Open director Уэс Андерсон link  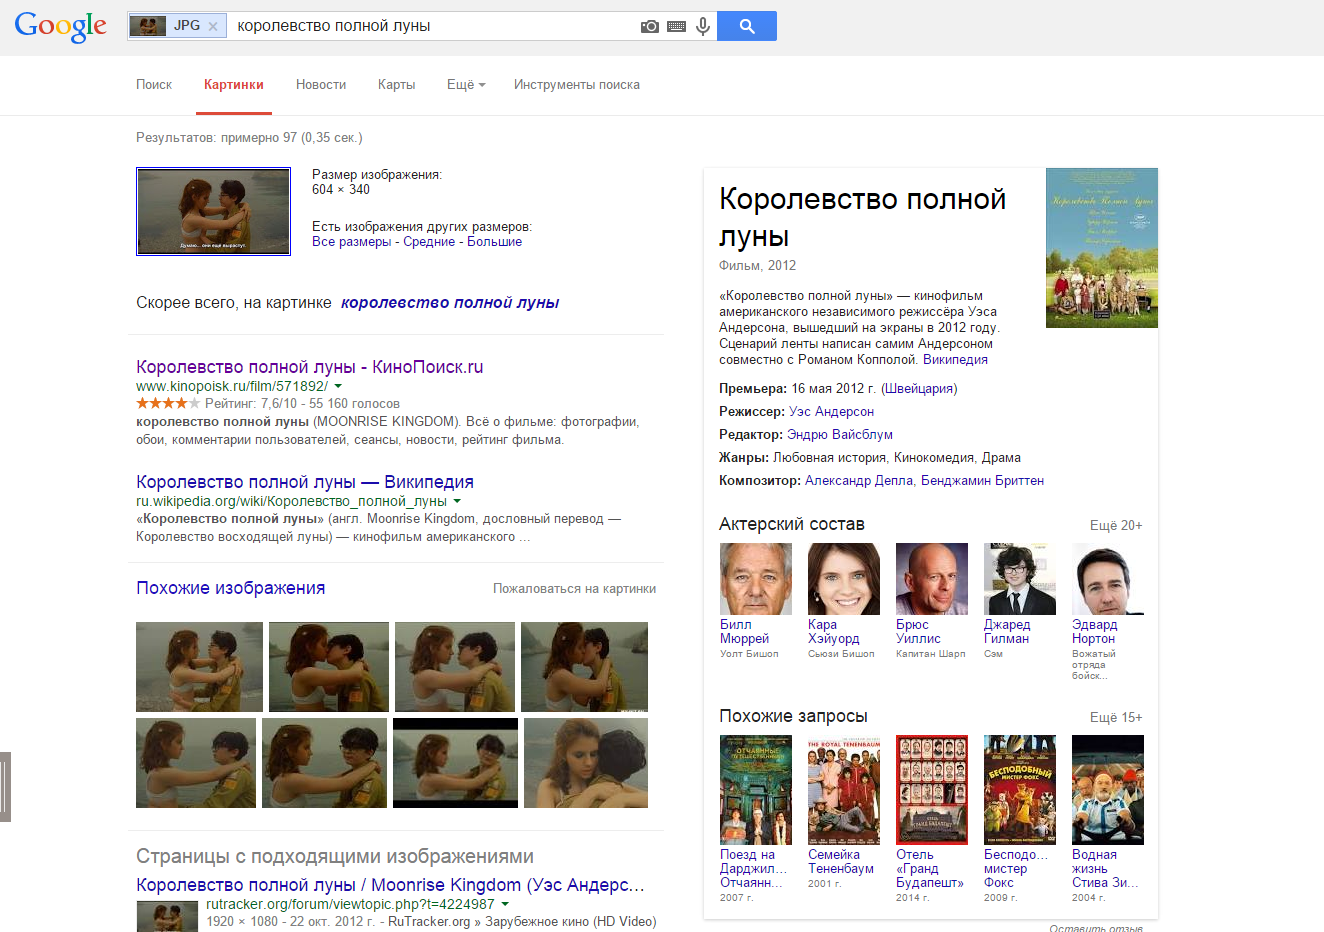point(831,412)
